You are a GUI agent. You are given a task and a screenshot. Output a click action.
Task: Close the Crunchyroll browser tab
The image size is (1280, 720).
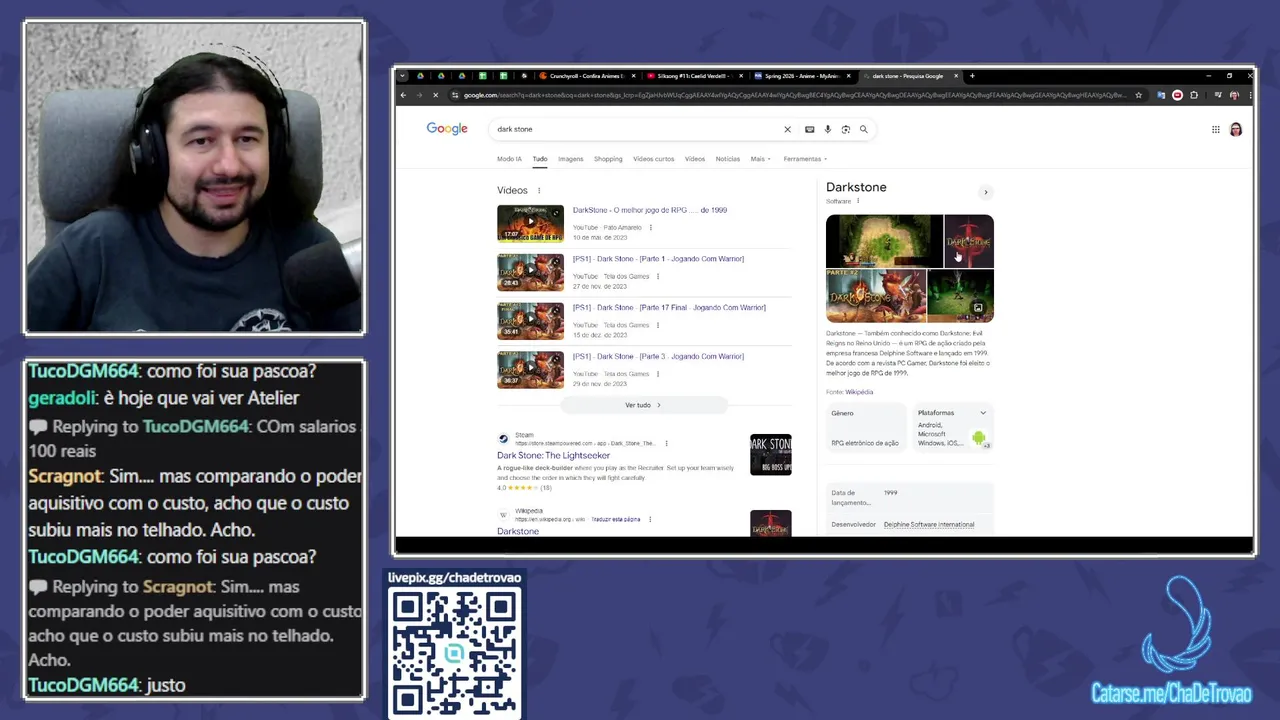pos(633,76)
